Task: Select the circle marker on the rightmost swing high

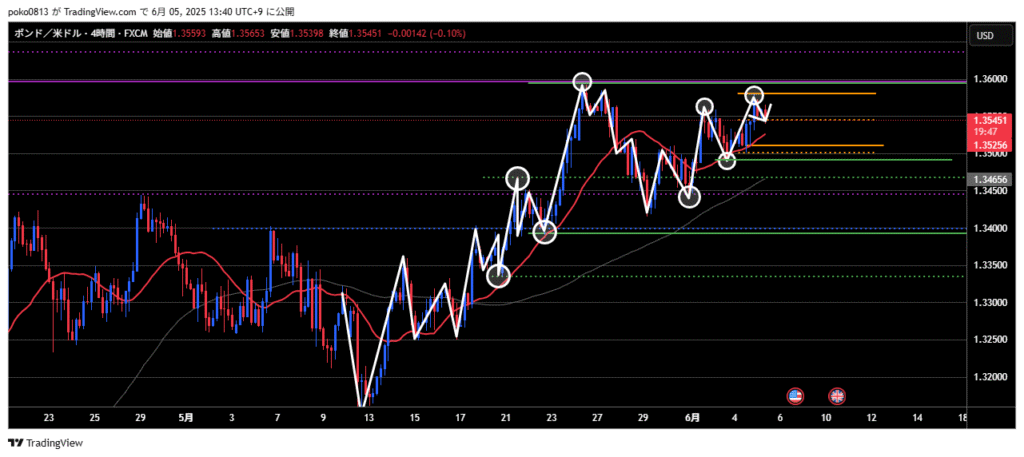Action: click(754, 95)
